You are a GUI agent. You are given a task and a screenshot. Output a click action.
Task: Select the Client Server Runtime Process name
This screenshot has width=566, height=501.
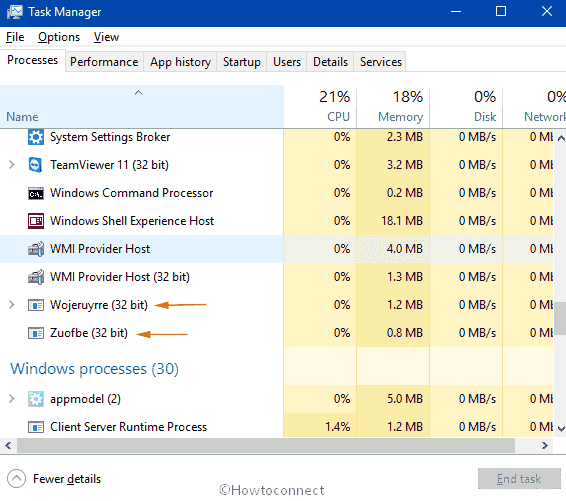coord(128,427)
